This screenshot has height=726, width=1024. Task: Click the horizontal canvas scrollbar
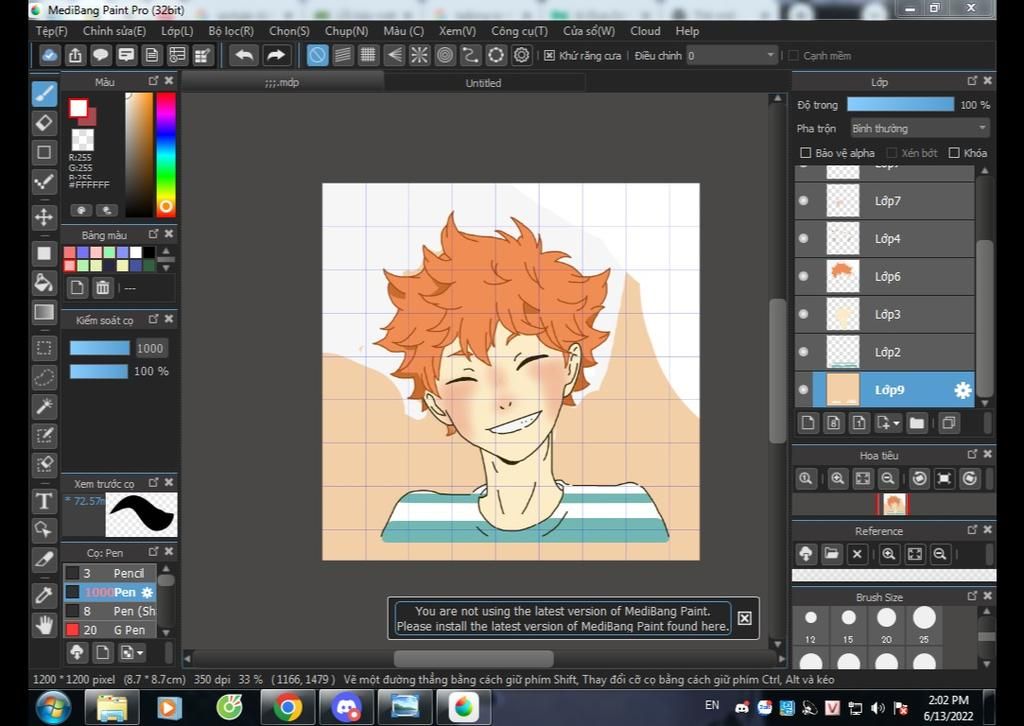[473, 658]
